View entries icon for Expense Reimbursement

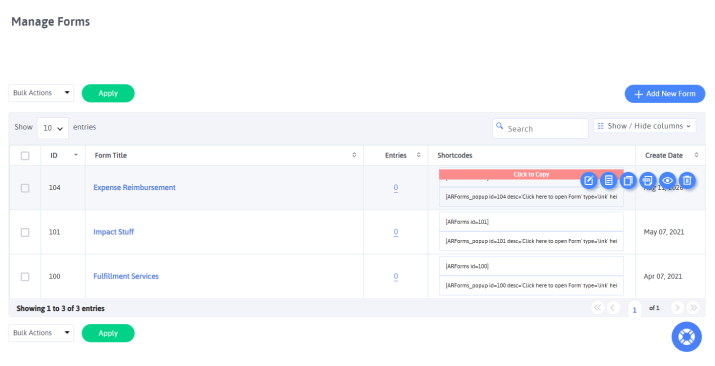point(608,180)
